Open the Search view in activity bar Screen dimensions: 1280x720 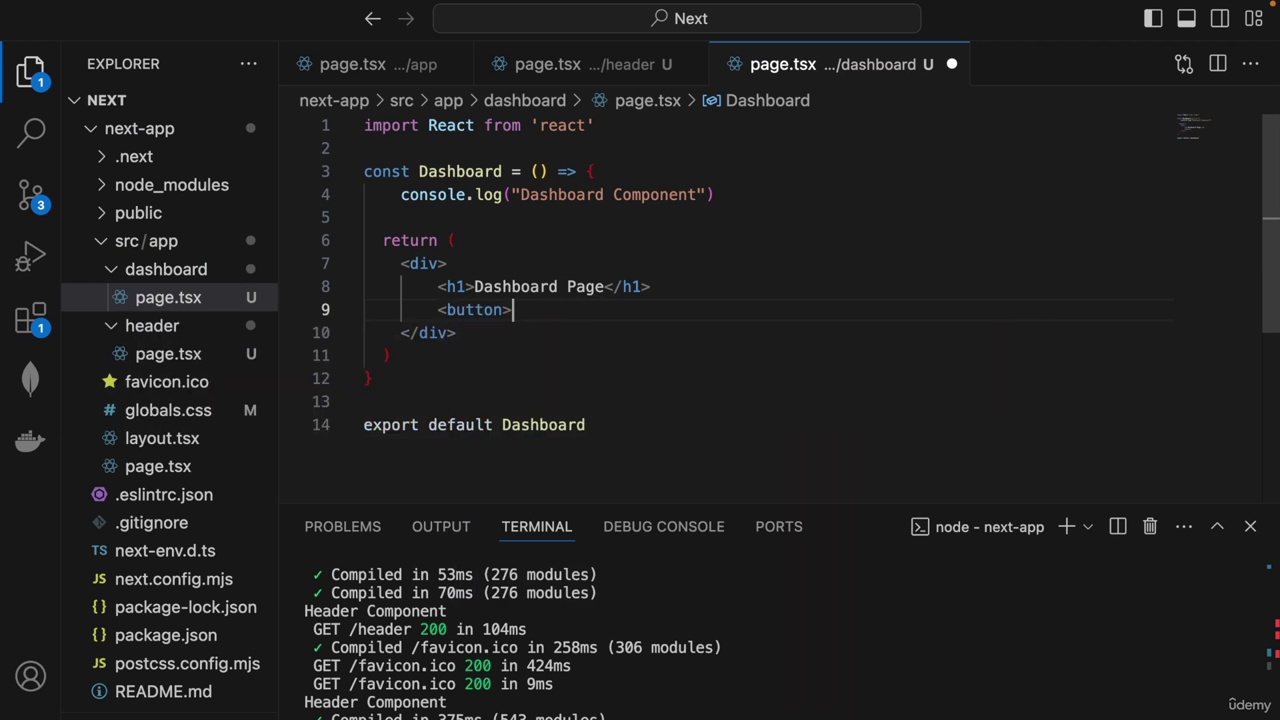click(x=31, y=131)
